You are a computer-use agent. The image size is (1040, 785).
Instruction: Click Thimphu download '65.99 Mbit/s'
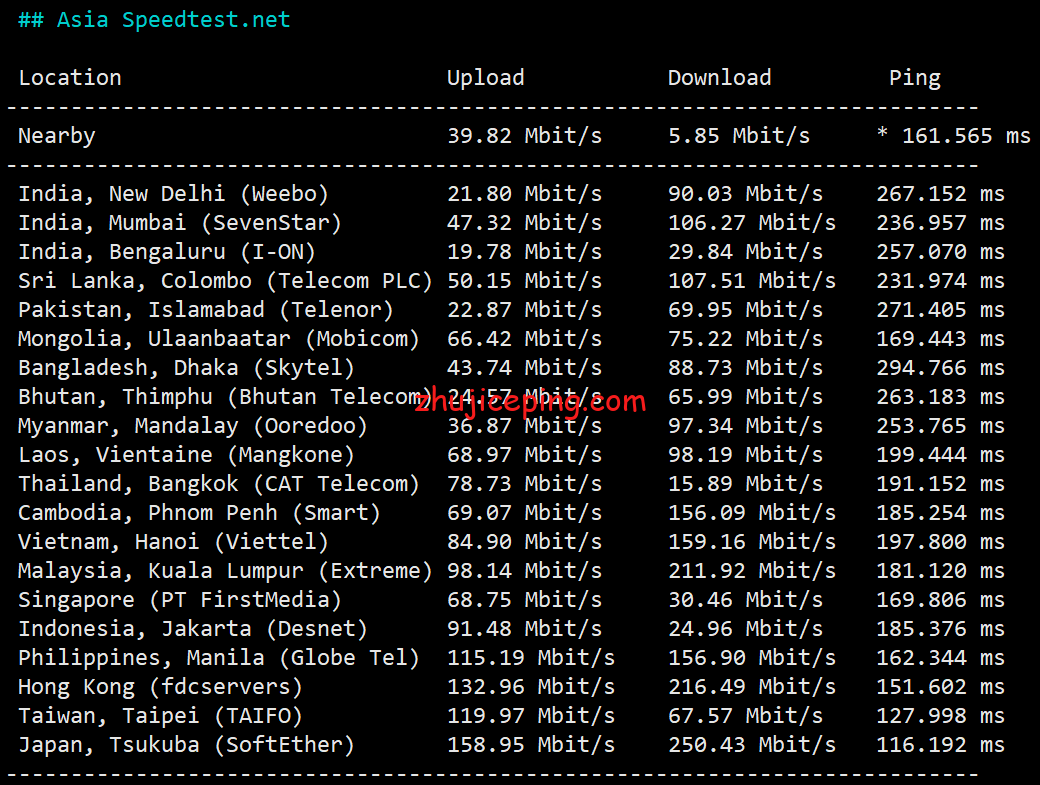[x=746, y=397]
